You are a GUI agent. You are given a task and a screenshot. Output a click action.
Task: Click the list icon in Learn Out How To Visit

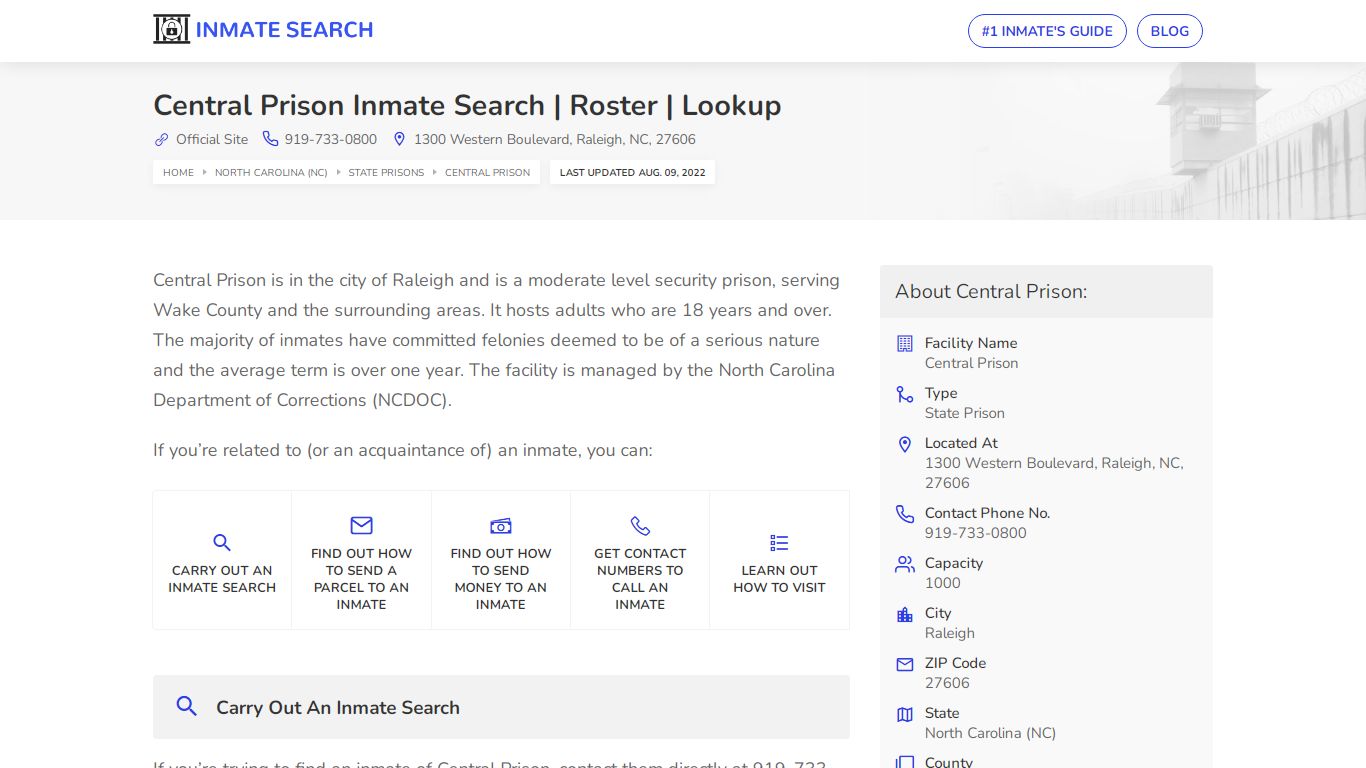coord(779,543)
